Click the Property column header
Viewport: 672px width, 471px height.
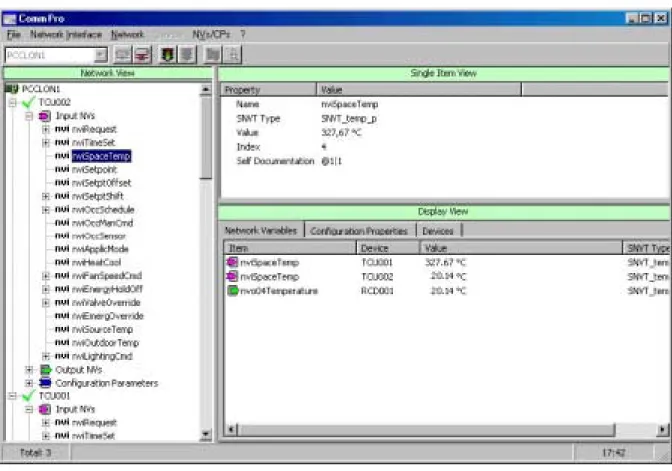click(269, 90)
